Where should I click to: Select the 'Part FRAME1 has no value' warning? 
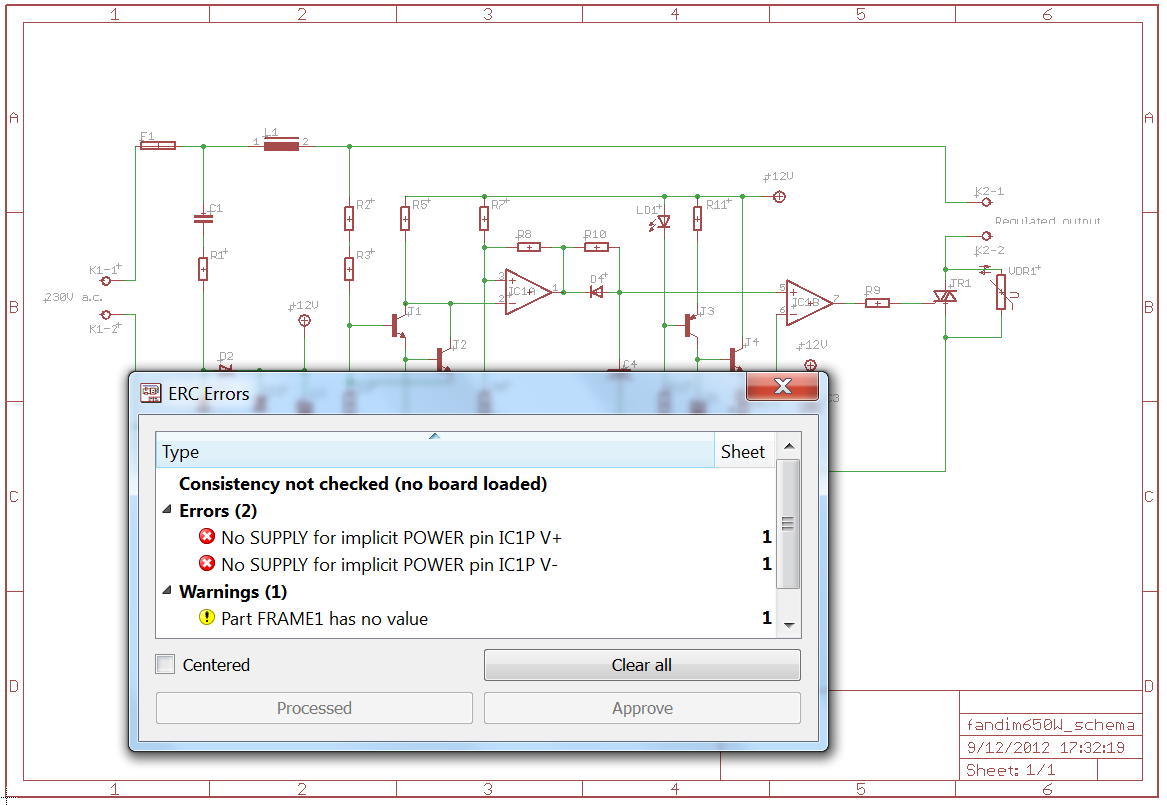[x=324, y=619]
